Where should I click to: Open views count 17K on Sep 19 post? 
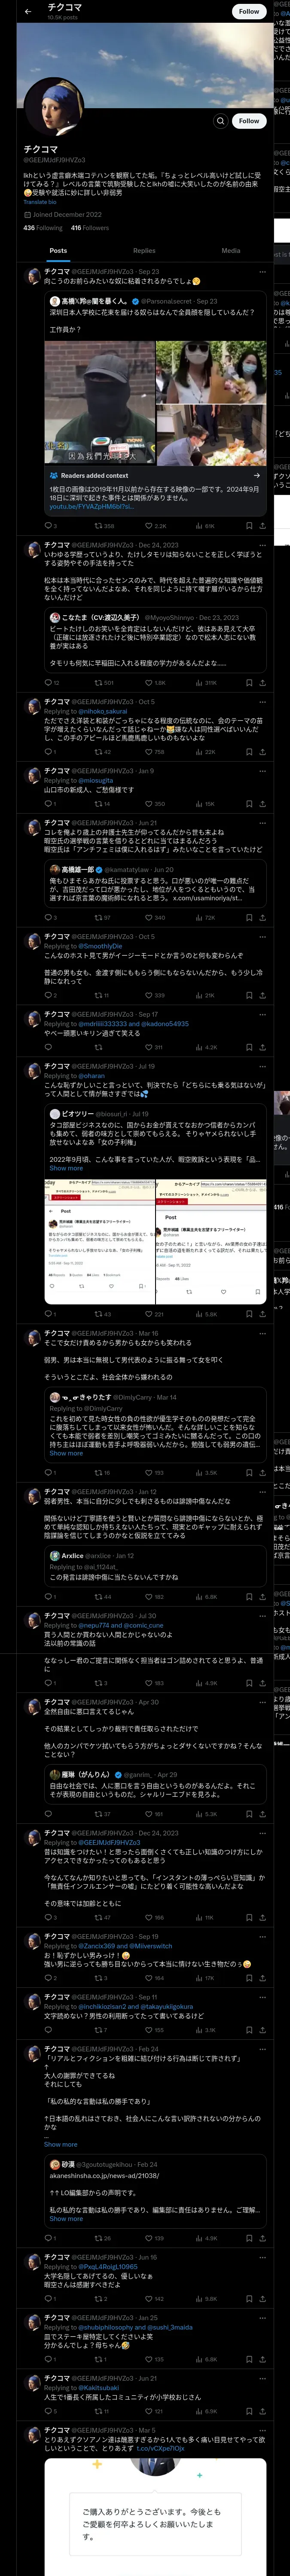tap(205, 1978)
